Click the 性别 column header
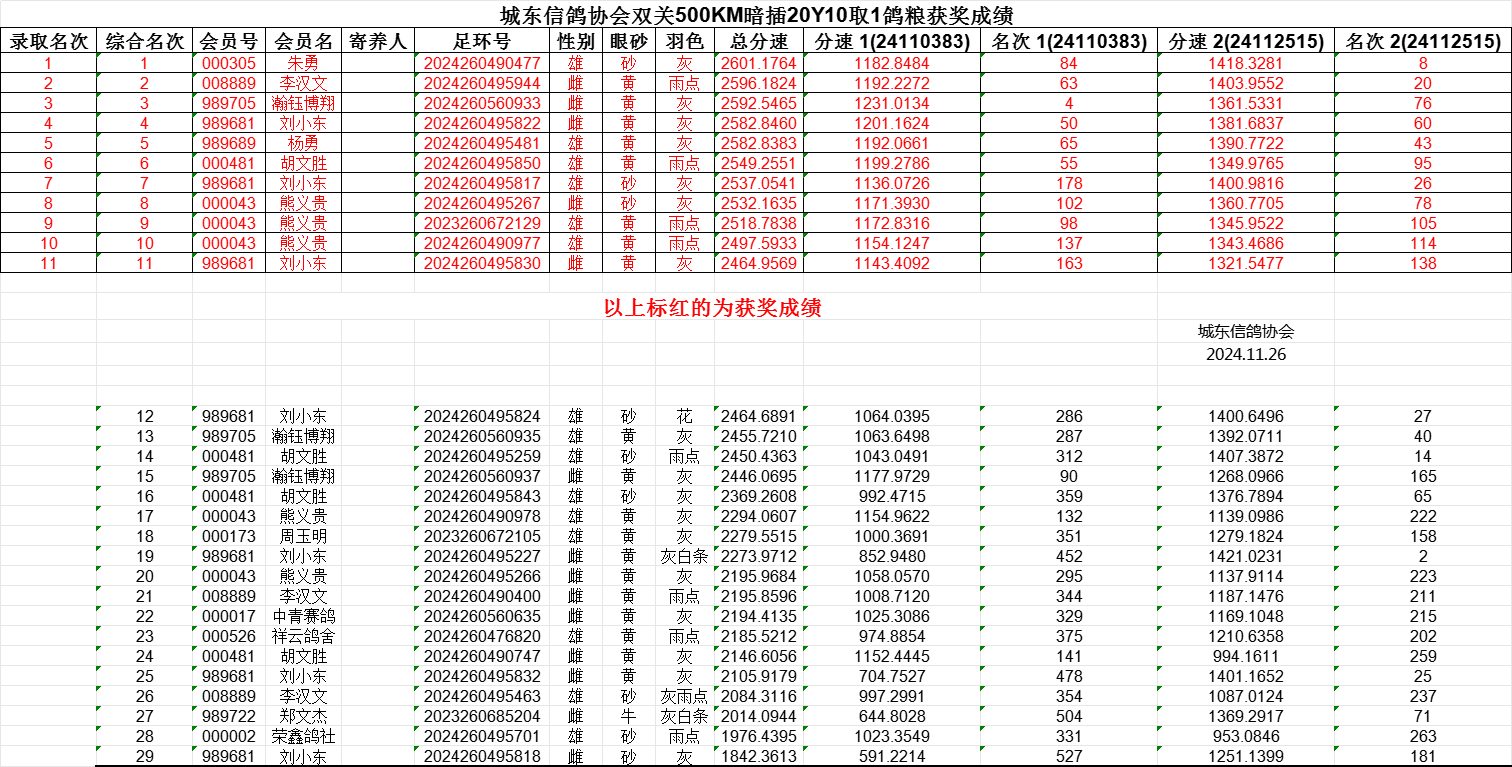This screenshot has height=767, width=1512. point(576,42)
